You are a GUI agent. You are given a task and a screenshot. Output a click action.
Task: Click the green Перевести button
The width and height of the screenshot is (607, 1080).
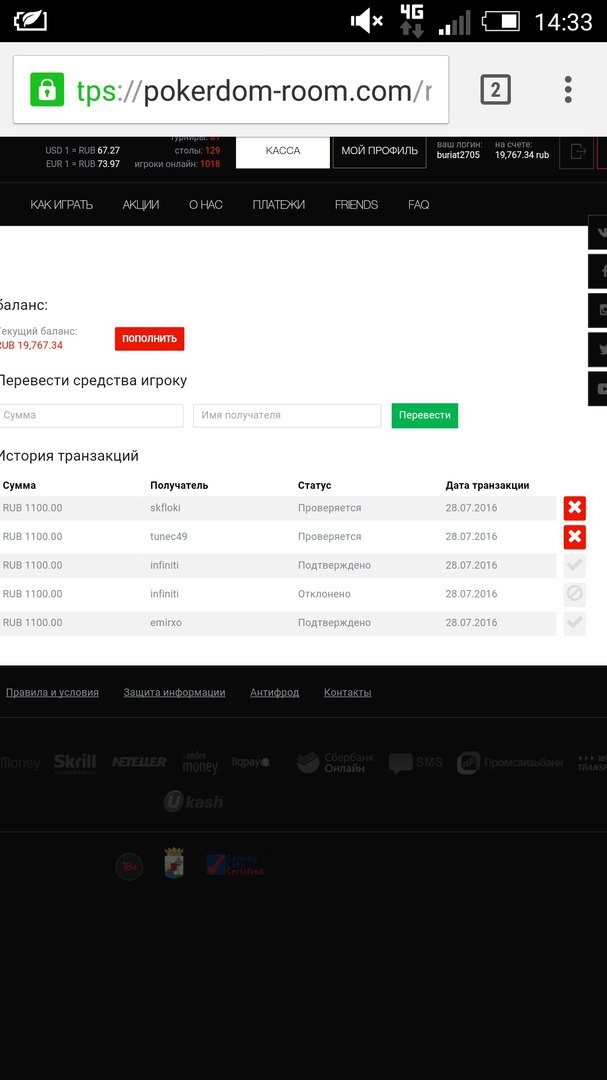424,415
